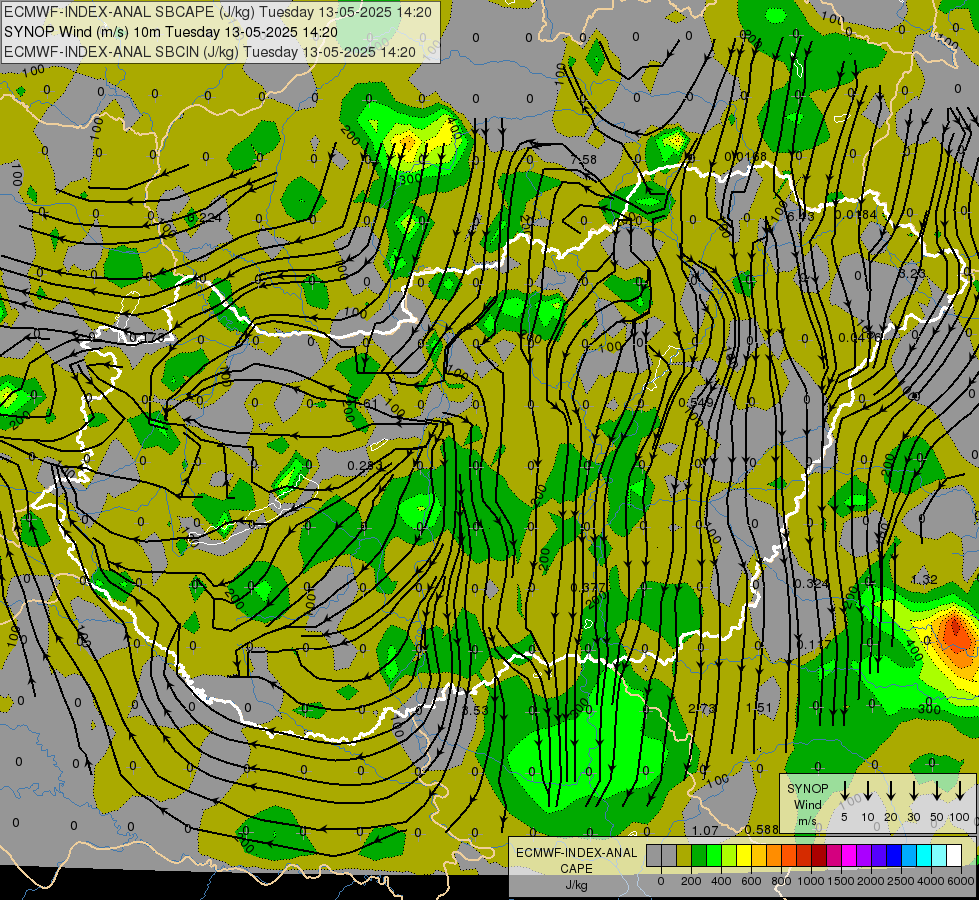Click the '1.32' value on the map
The width and height of the screenshot is (979, 900).
tap(924, 580)
